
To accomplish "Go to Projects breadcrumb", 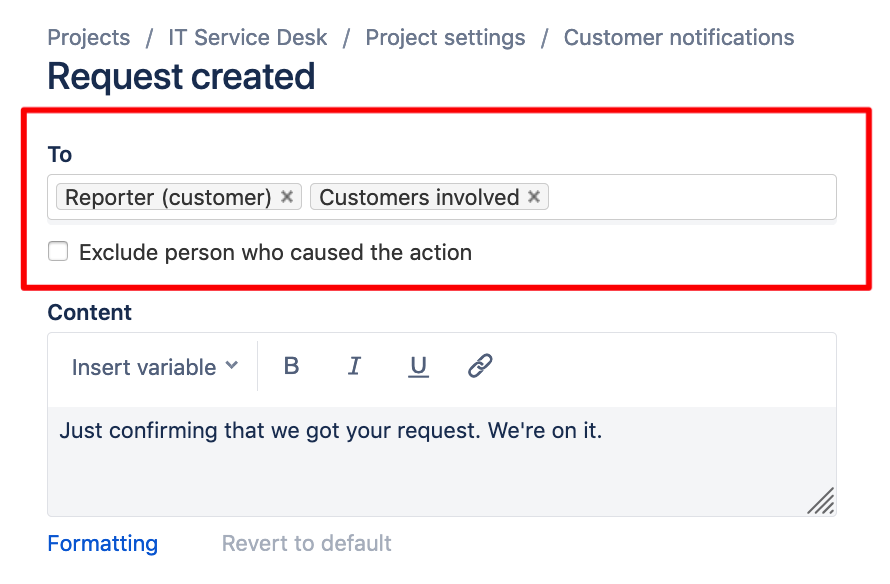I will (89, 37).
